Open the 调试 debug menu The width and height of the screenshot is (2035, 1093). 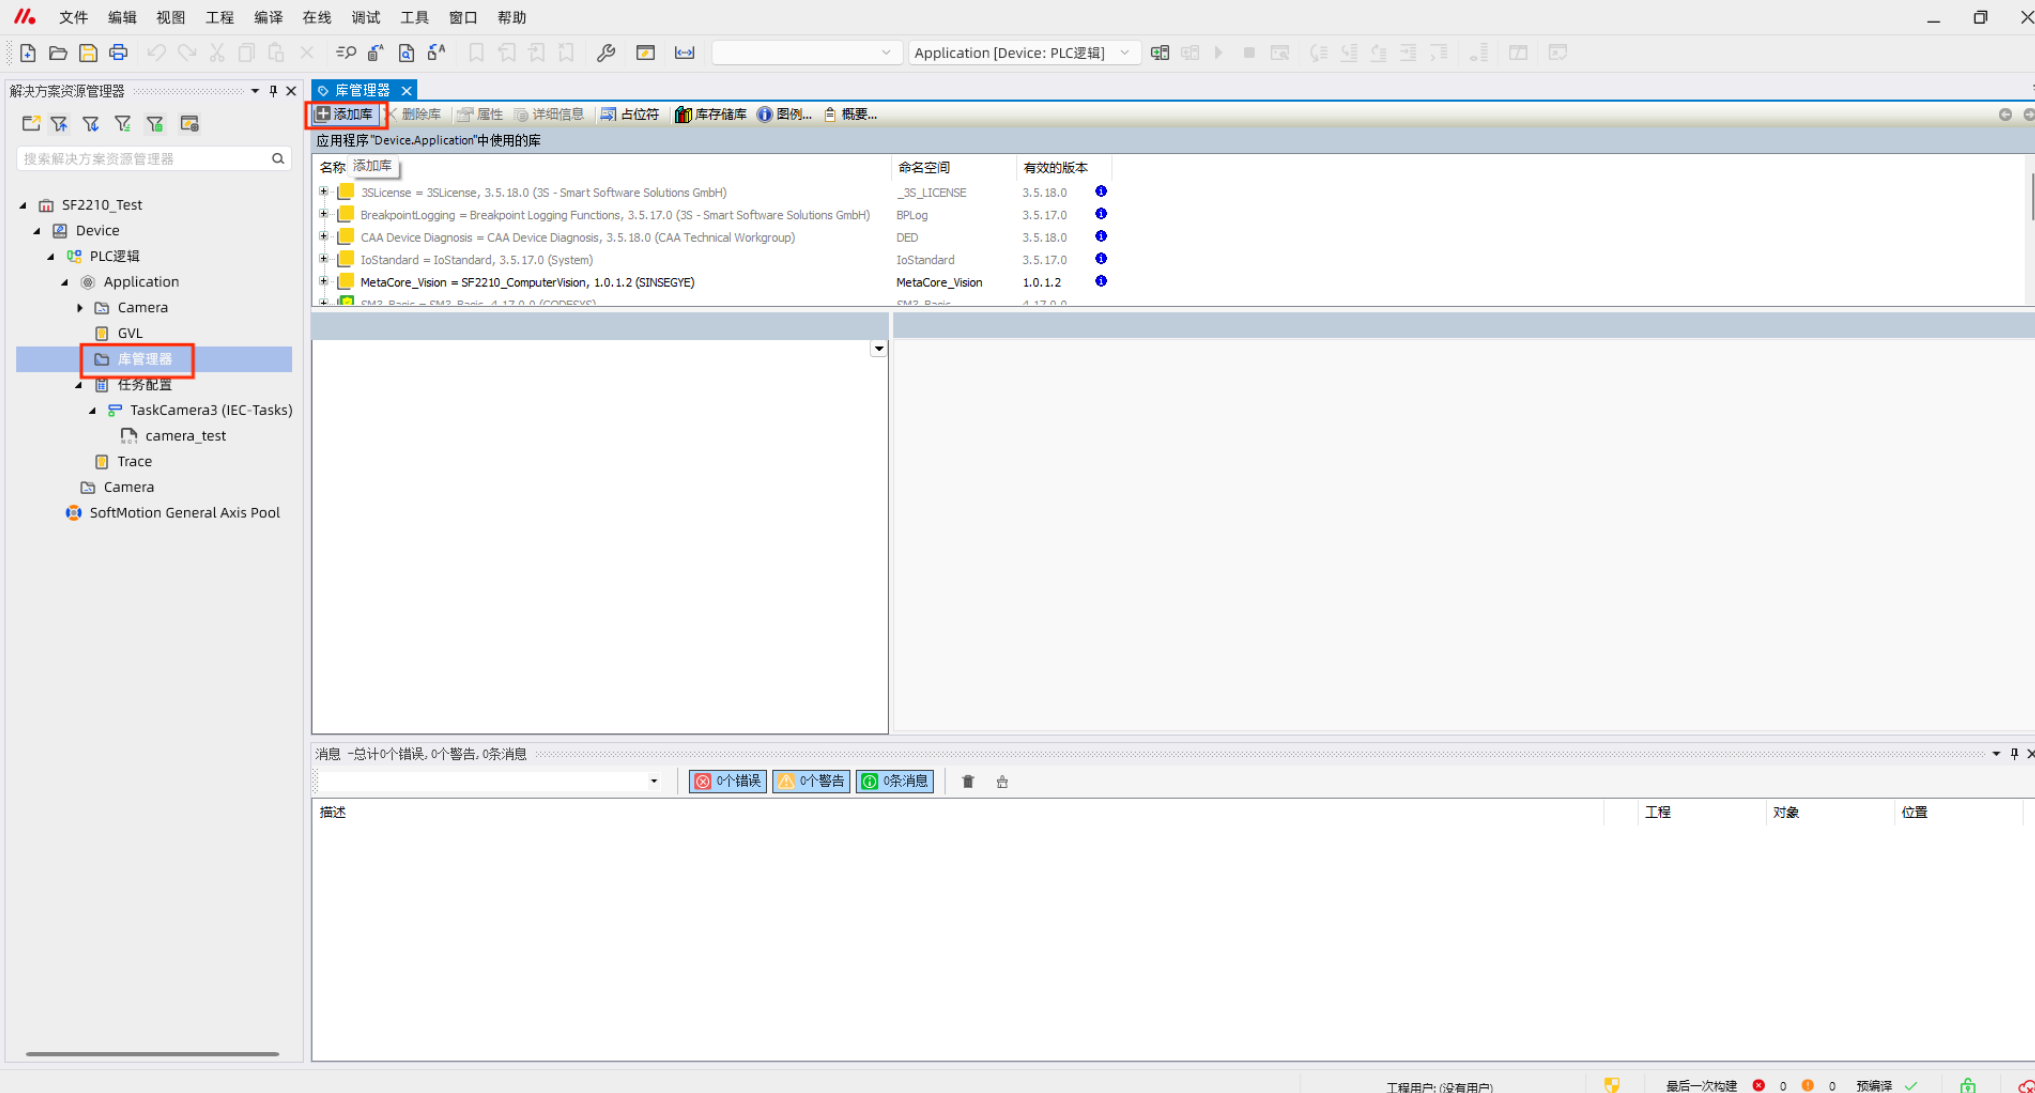click(365, 18)
